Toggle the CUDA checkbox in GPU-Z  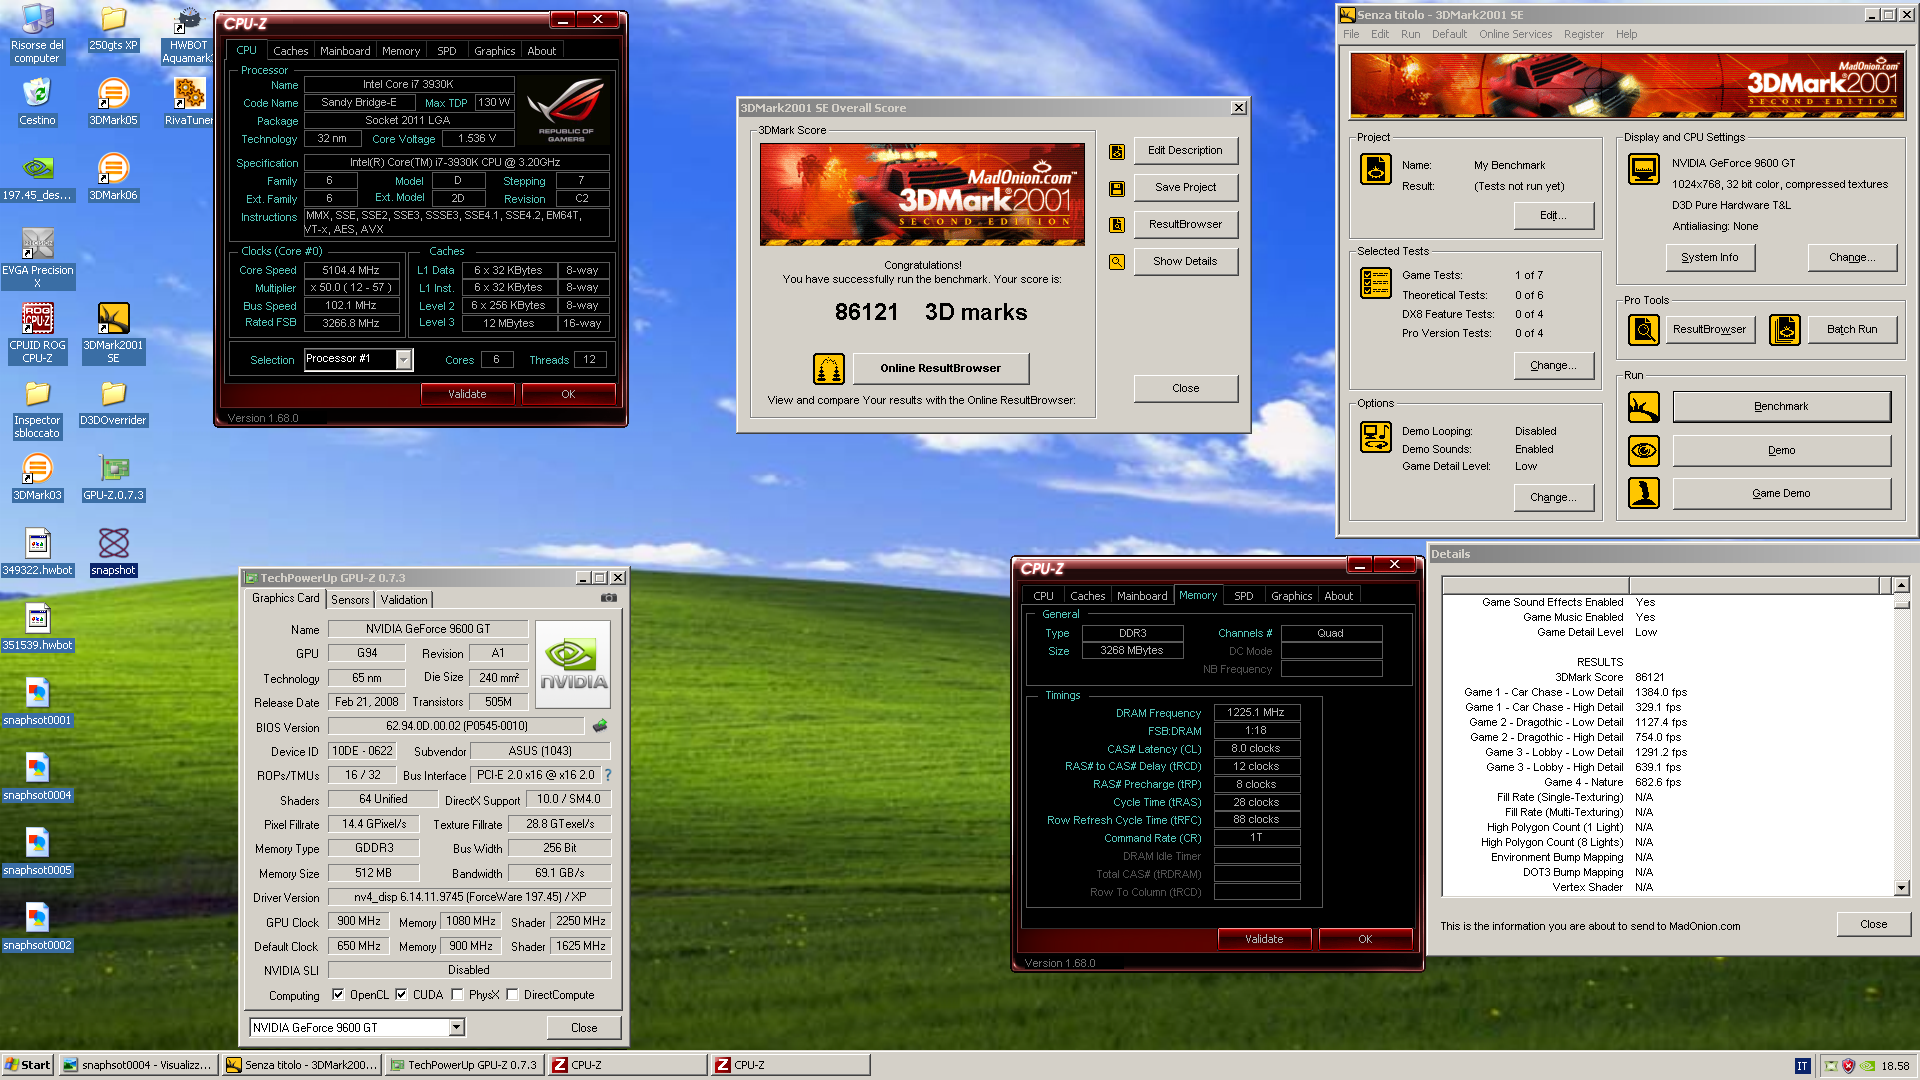401,995
